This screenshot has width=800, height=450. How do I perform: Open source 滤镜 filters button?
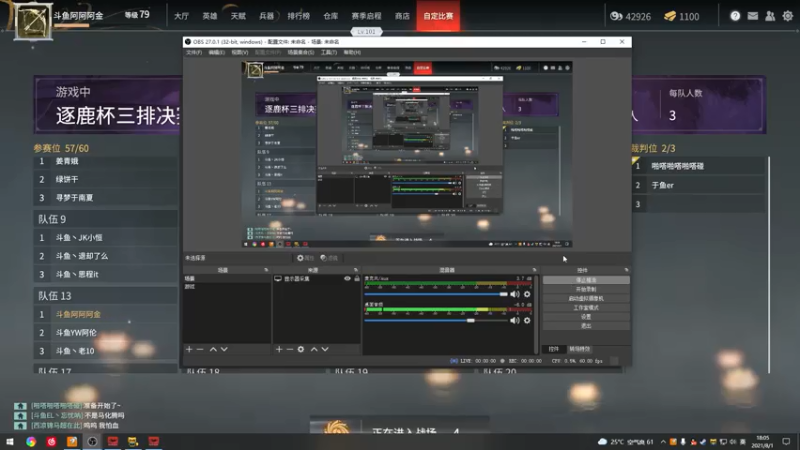pyautogui.click(x=329, y=258)
